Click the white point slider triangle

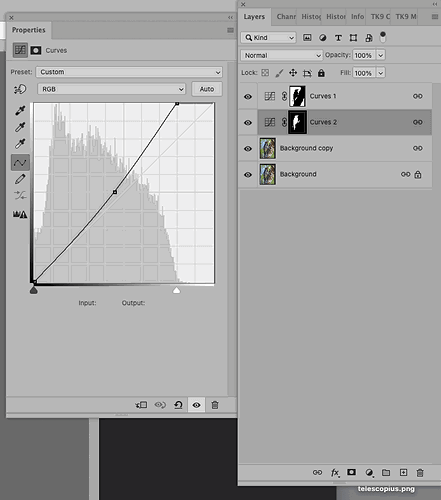[x=176, y=290]
